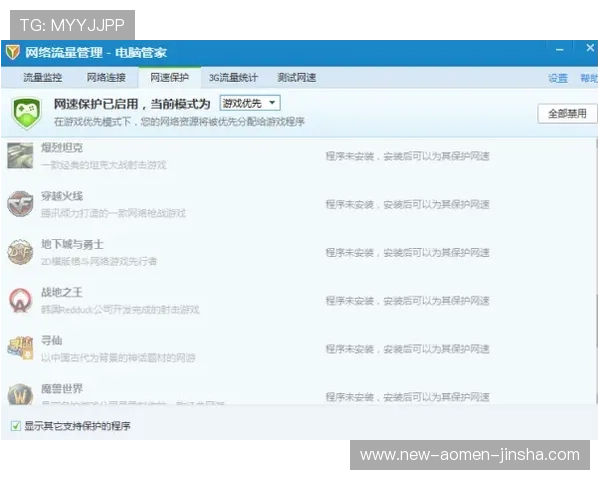Viewport: 600px width, 480px height.
Task: Select the 寻仙 game icon
Action: [20, 348]
